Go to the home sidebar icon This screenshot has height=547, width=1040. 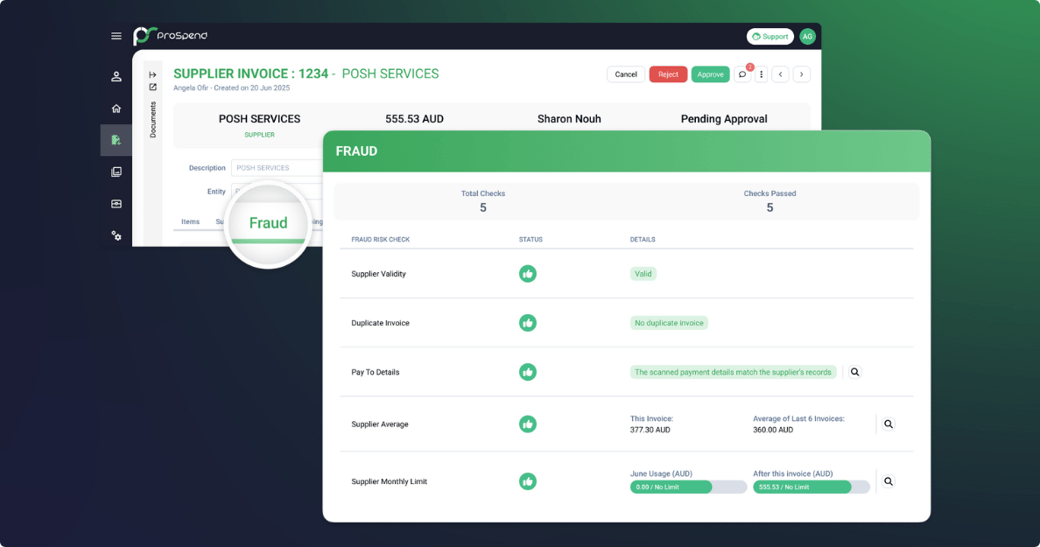(116, 109)
